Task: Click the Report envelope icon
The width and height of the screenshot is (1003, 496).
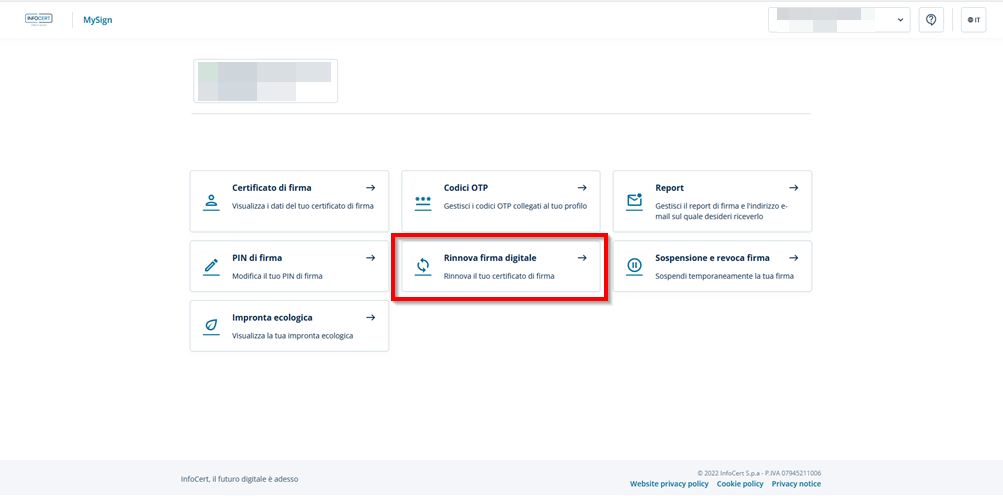Action: (634, 201)
